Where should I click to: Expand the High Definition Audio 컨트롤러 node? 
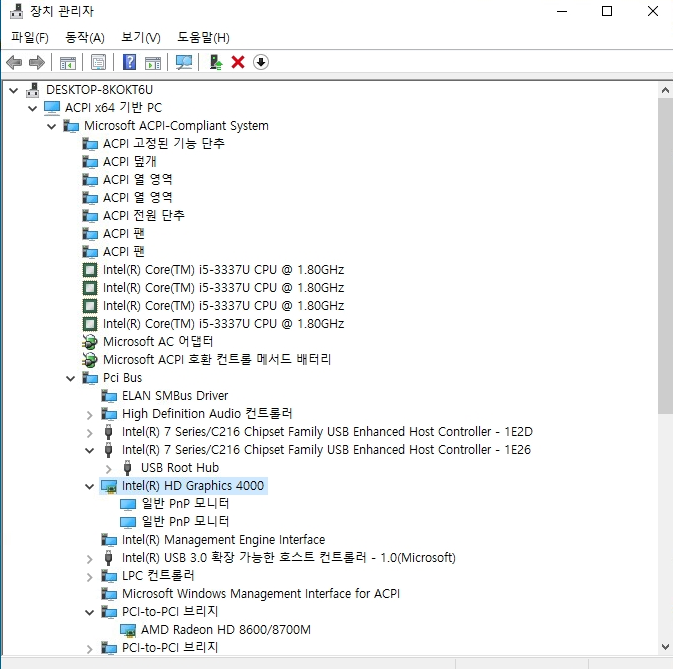(89, 415)
